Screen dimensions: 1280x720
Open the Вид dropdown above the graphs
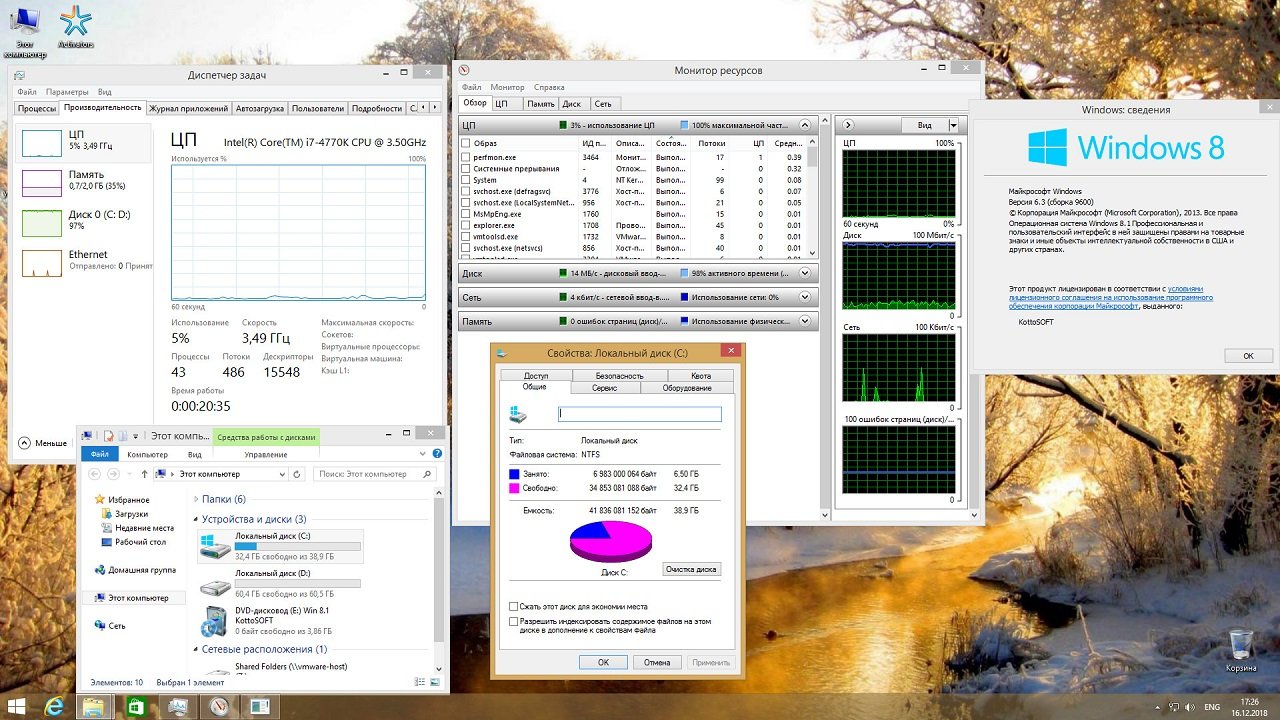pos(952,125)
